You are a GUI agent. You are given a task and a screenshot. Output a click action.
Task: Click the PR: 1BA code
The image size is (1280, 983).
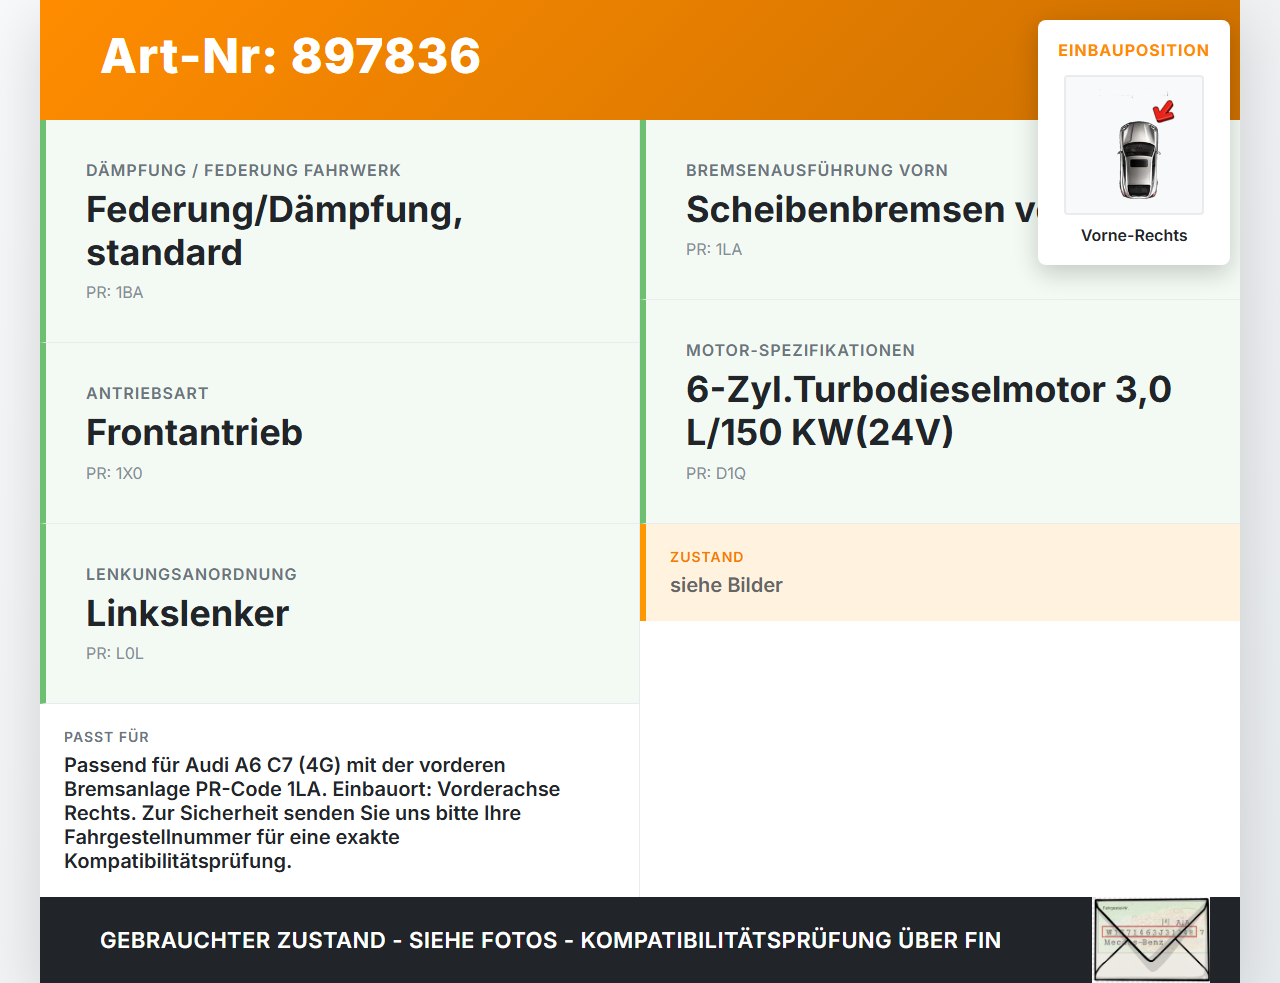115,293
